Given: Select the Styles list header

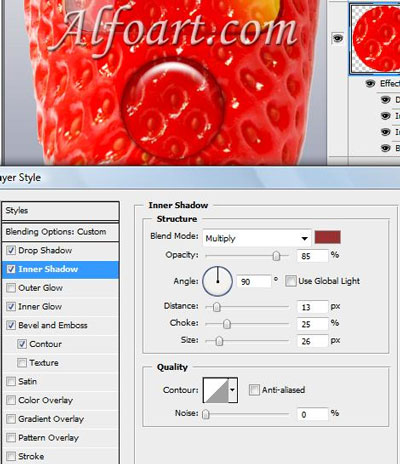Looking at the screenshot, I should pyautogui.click(x=60, y=211).
